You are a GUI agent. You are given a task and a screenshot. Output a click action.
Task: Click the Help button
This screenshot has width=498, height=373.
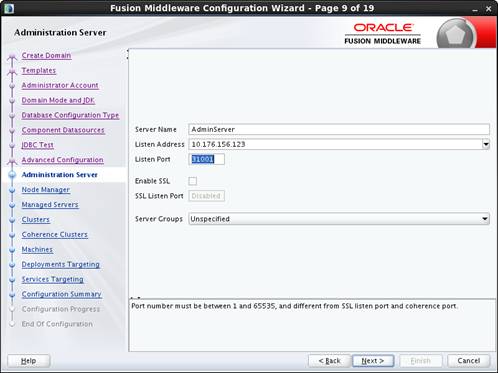[29, 361]
